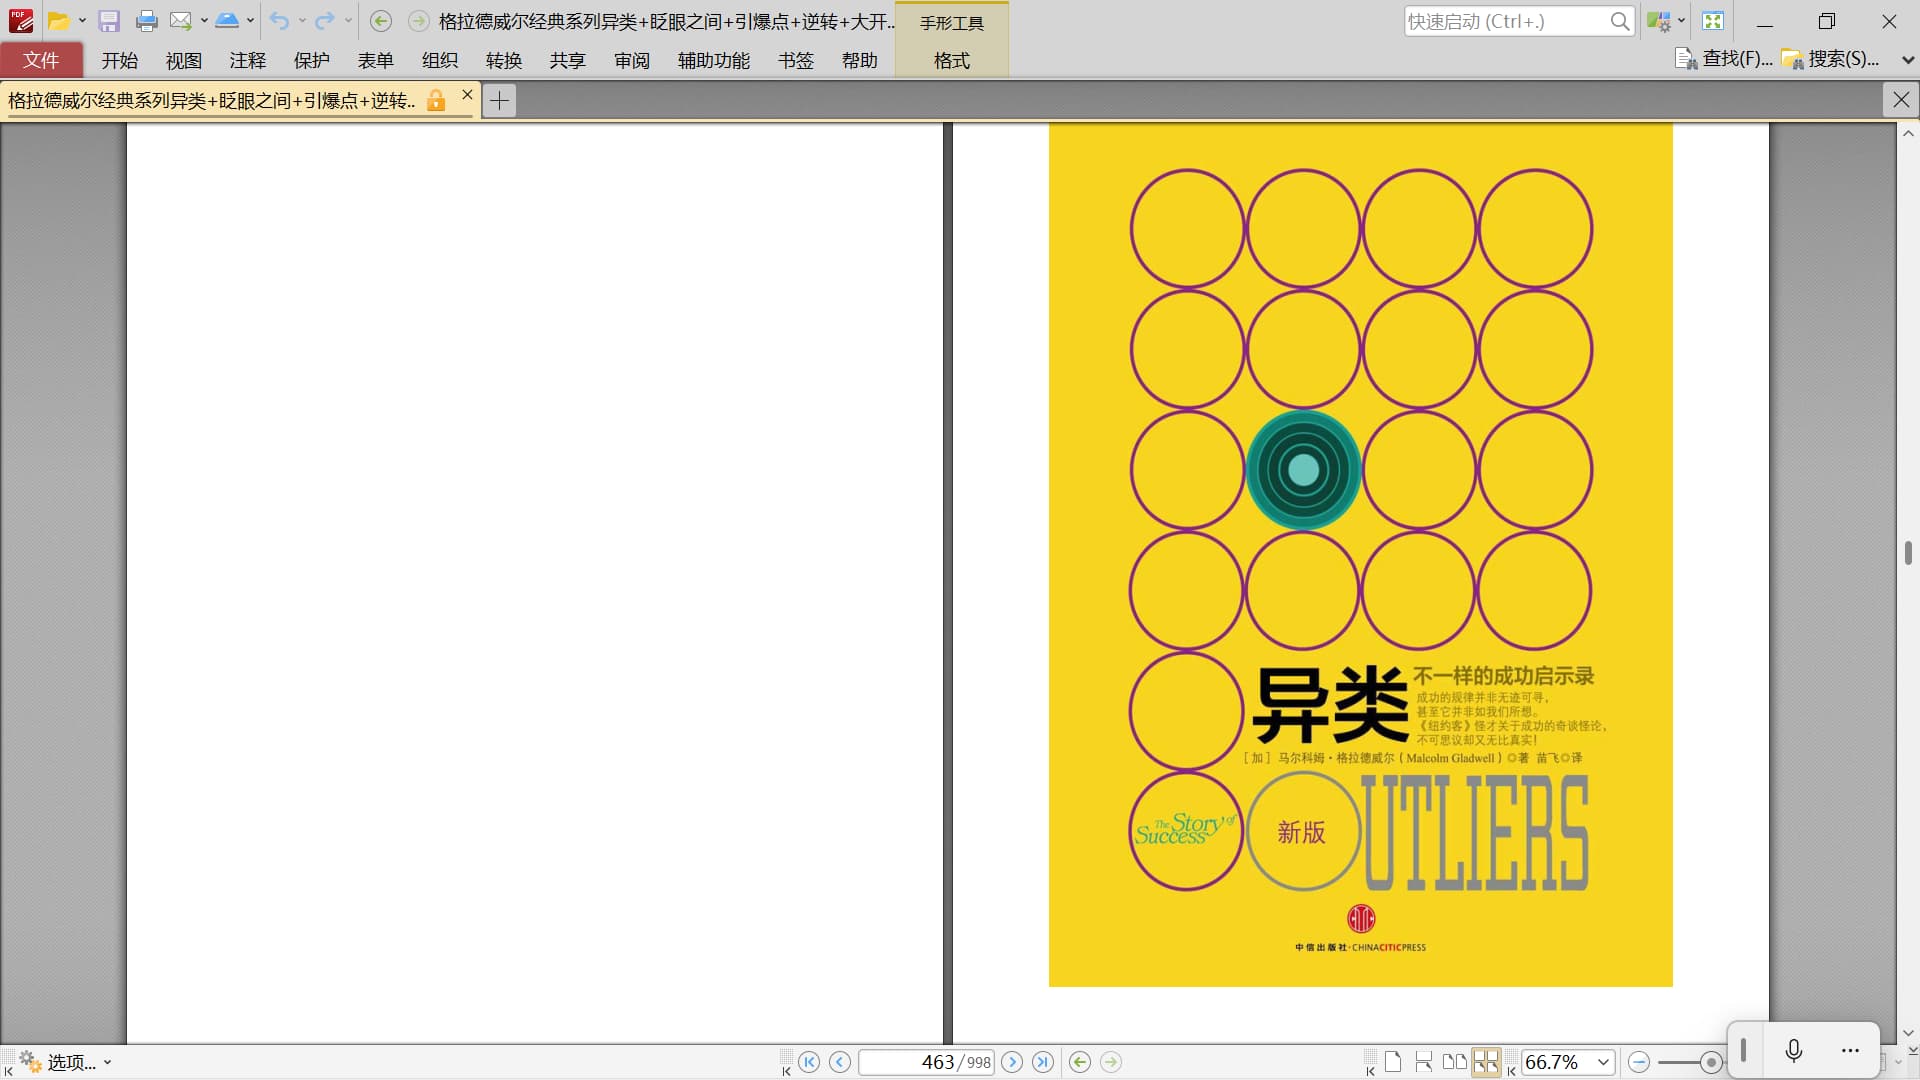Jump to the last page using navigation arrow
Viewport: 1920px width, 1080px height.
pyautogui.click(x=1043, y=1062)
